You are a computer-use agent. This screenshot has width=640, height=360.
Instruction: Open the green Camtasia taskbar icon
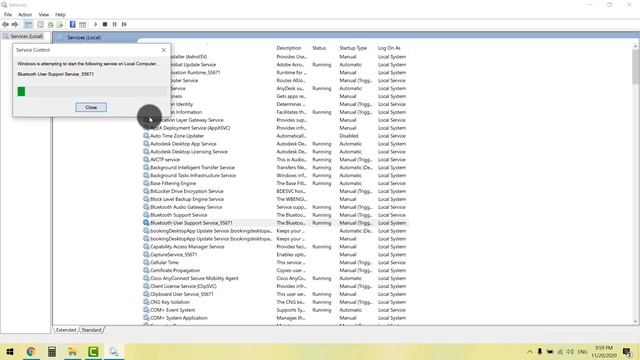click(93, 351)
